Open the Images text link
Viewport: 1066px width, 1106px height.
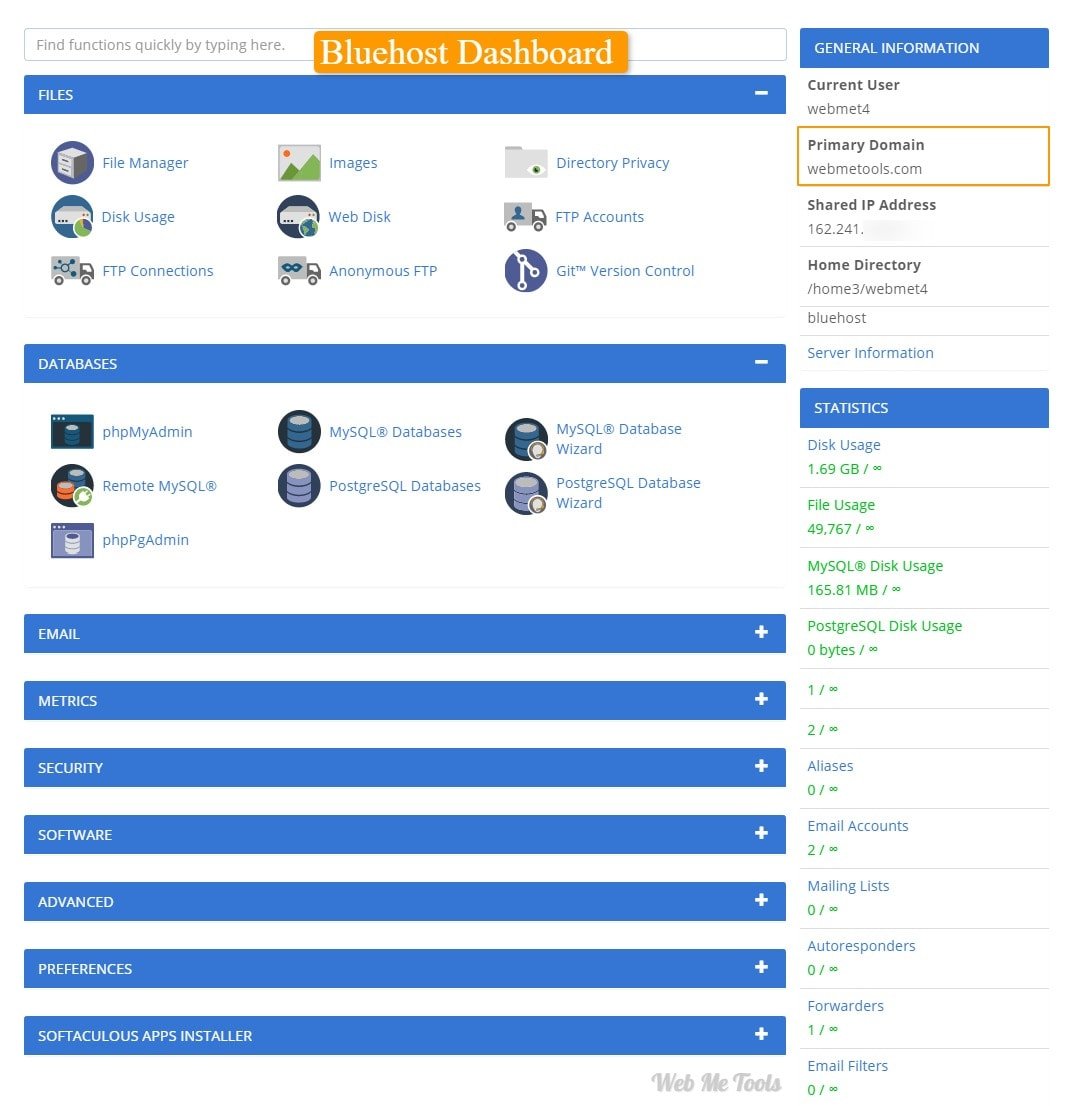coord(353,163)
